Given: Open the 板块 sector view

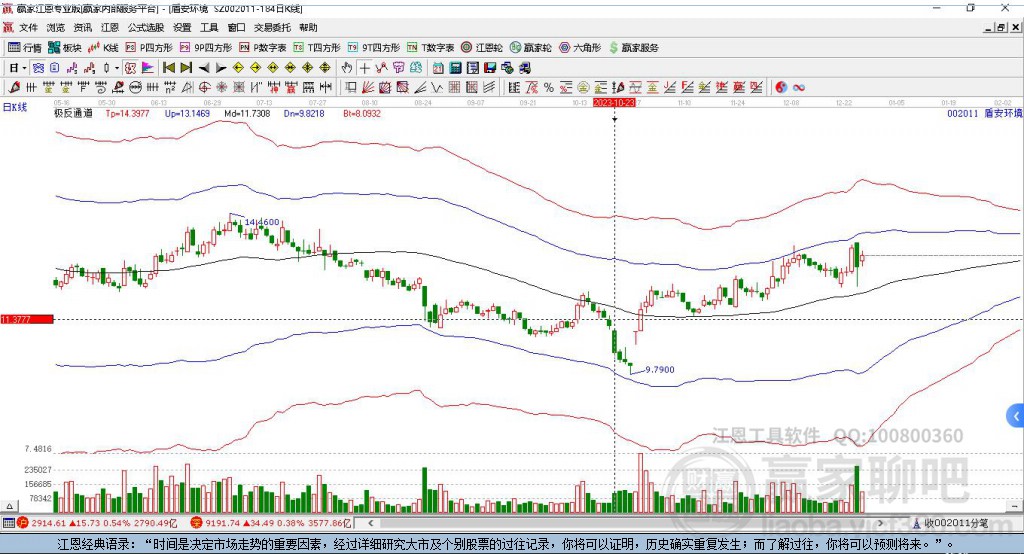Looking at the screenshot, I should (64, 48).
